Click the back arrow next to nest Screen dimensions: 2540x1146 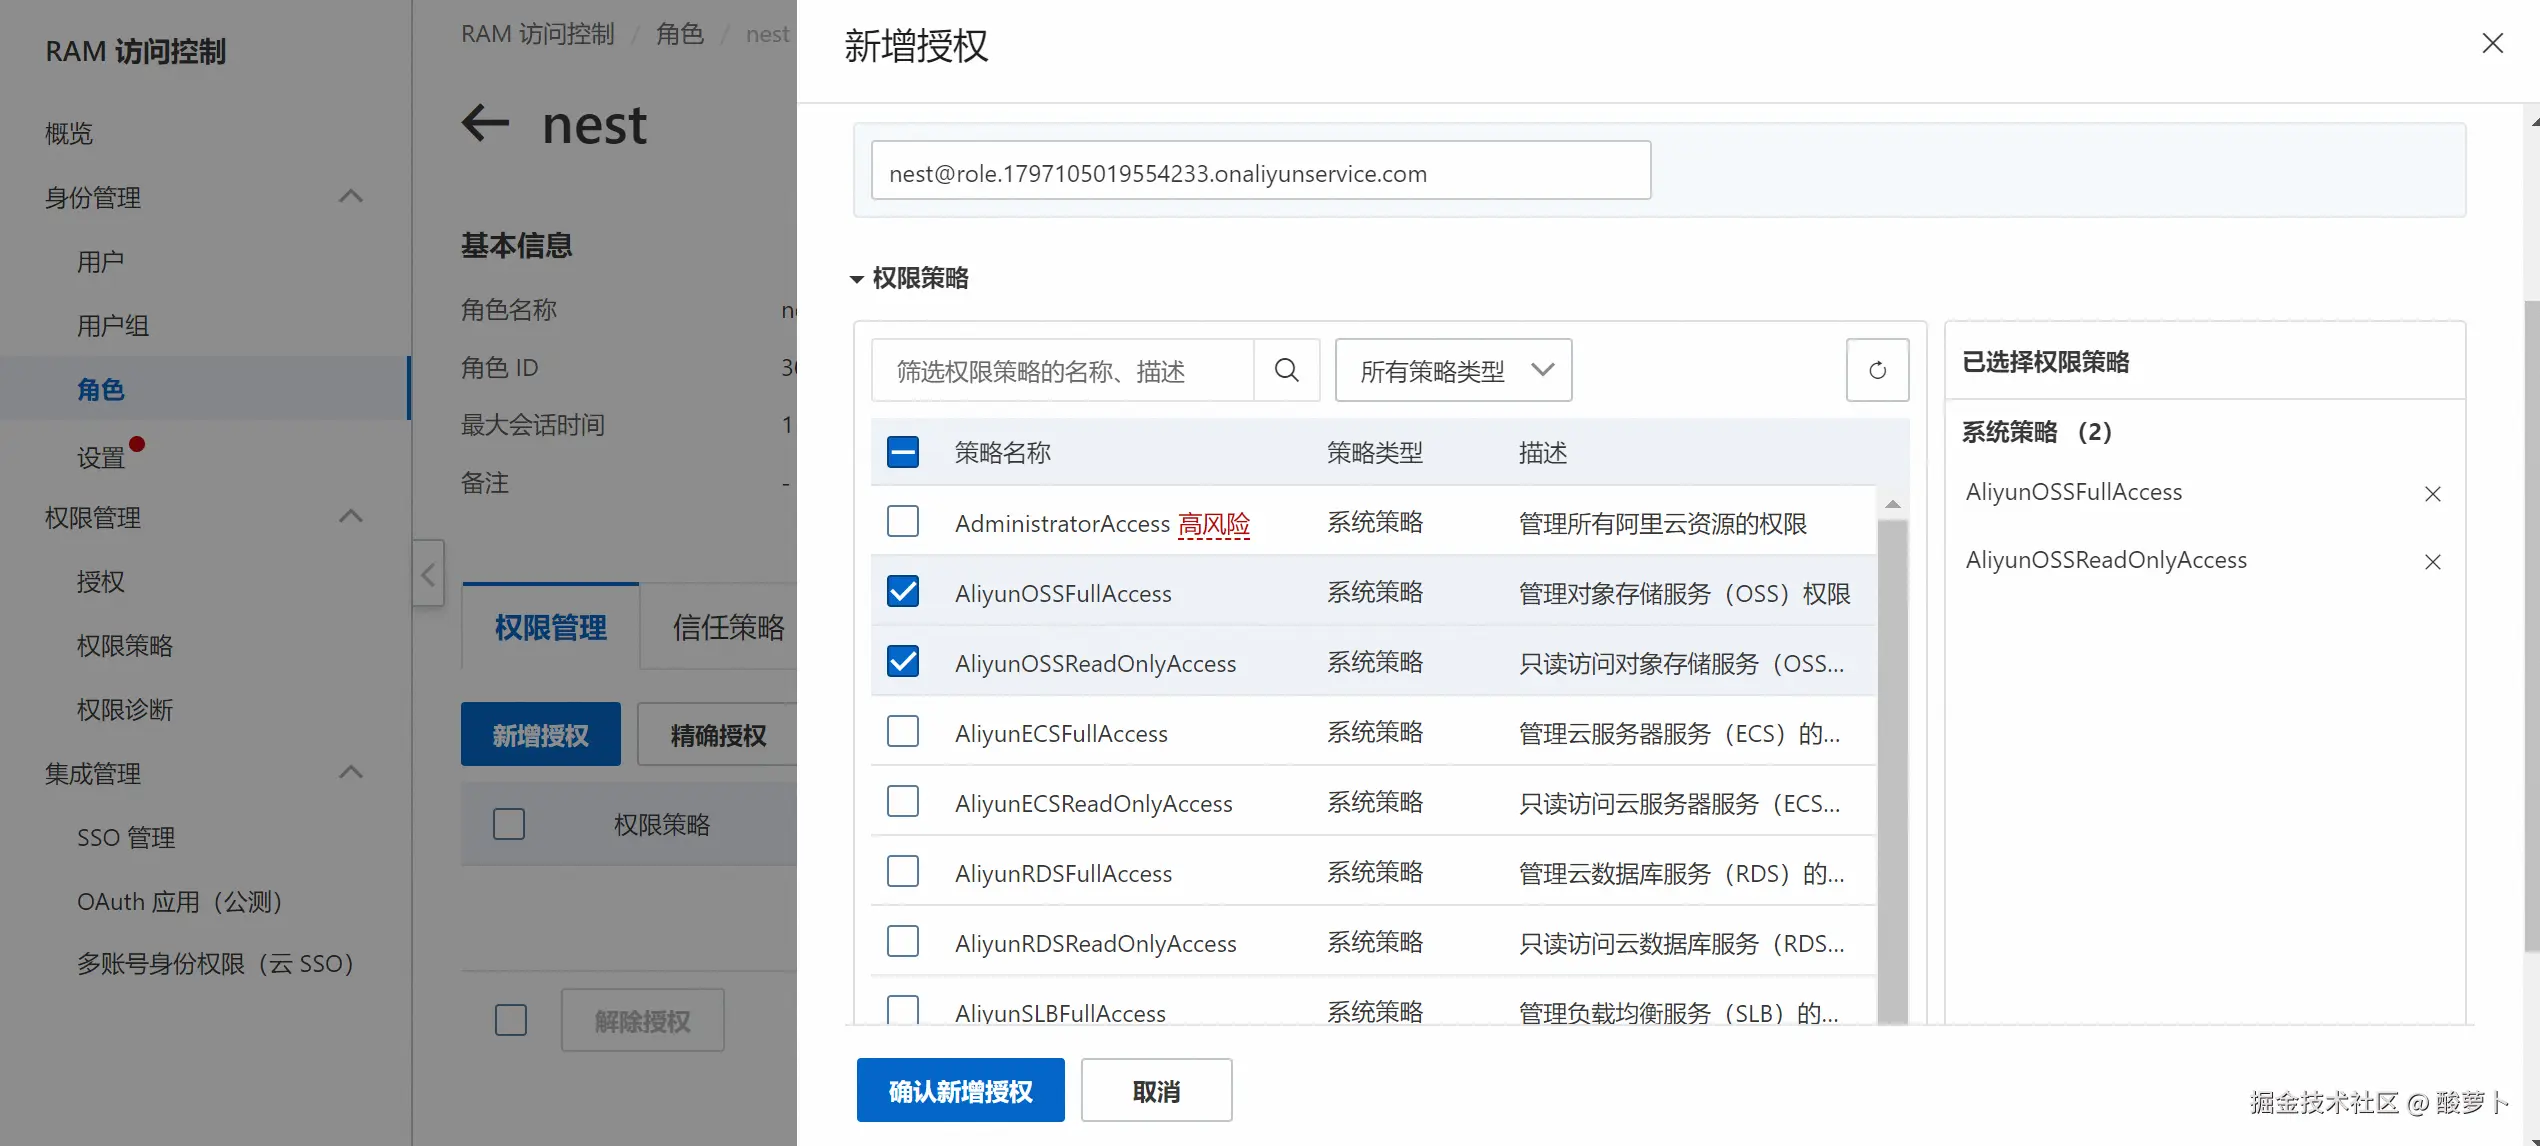point(486,124)
